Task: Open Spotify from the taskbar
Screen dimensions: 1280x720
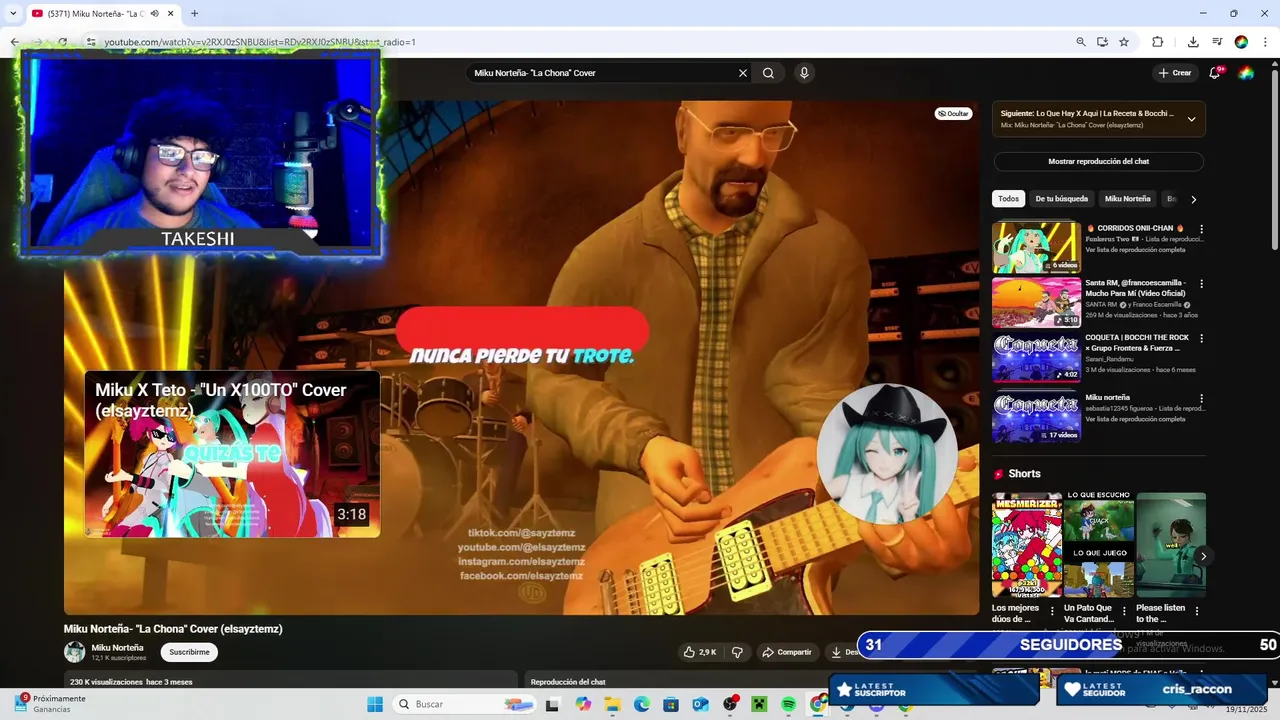Action: tap(788, 704)
